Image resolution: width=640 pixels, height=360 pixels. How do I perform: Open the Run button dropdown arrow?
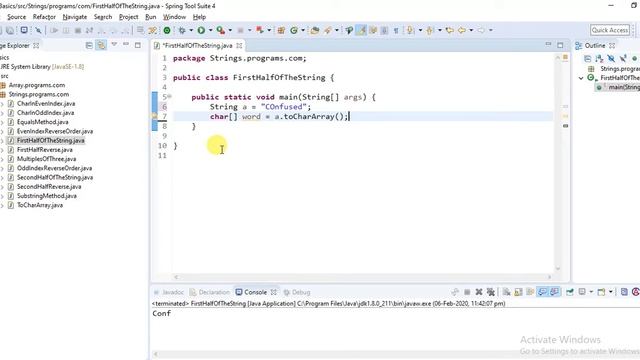pyautogui.click(x=211, y=30)
